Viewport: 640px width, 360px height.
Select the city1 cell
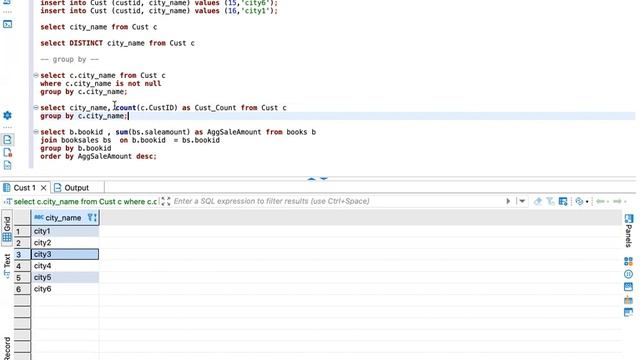coord(65,231)
